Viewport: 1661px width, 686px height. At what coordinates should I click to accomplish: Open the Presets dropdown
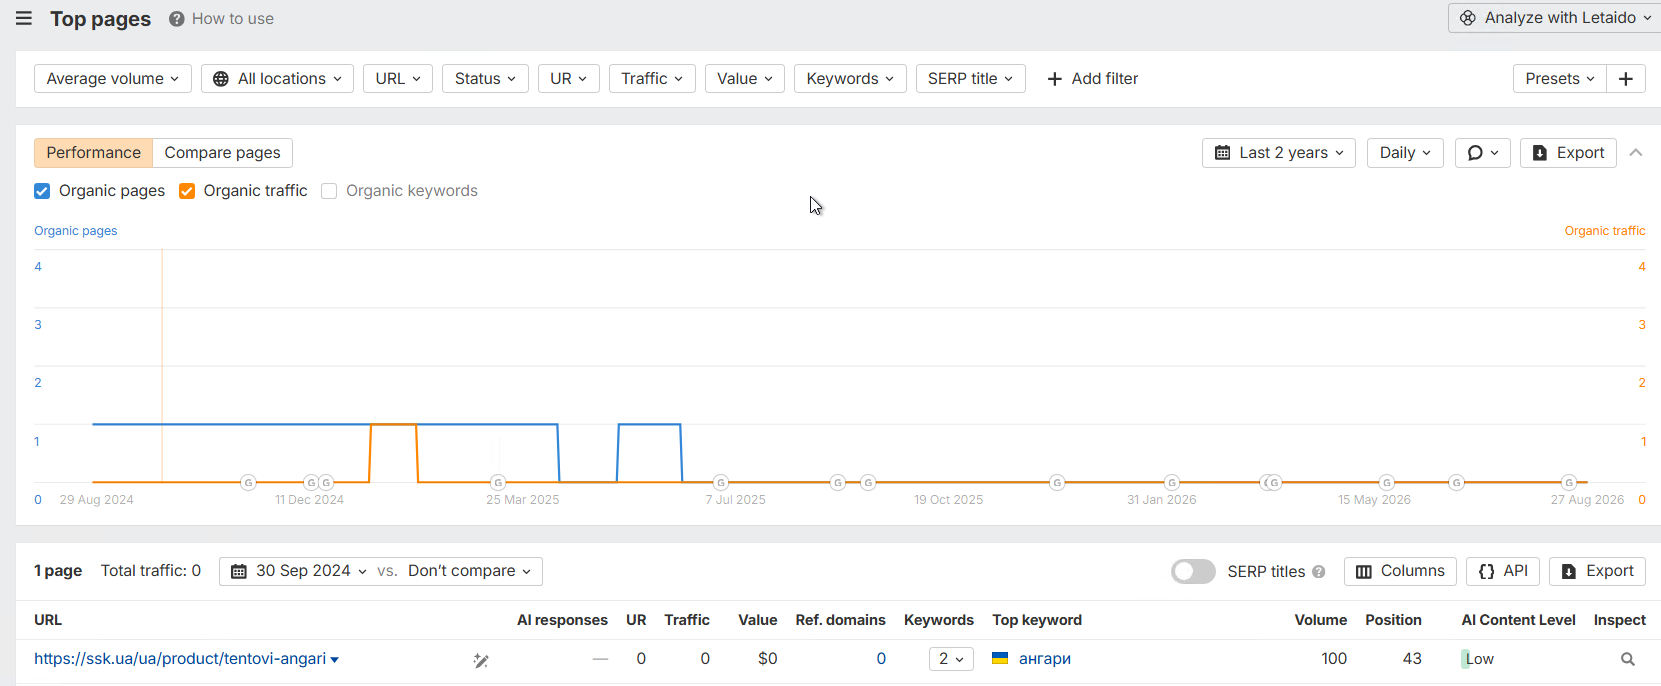coord(1559,79)
